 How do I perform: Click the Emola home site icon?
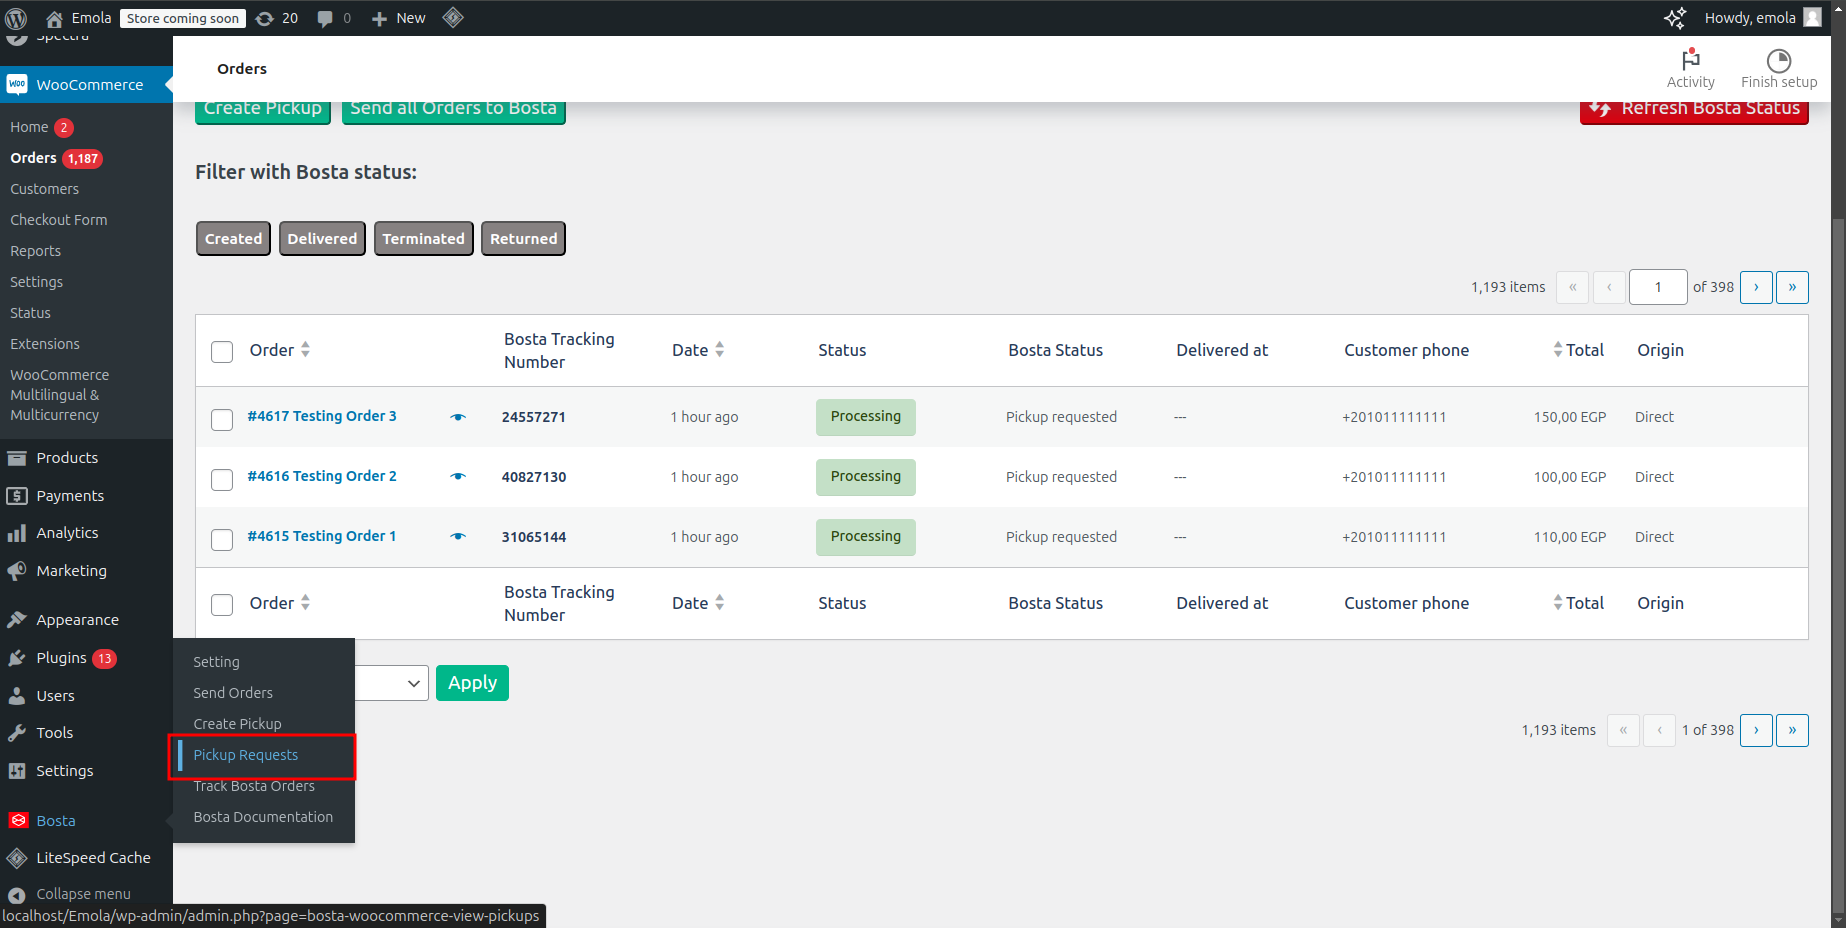[x=55, y=18]
